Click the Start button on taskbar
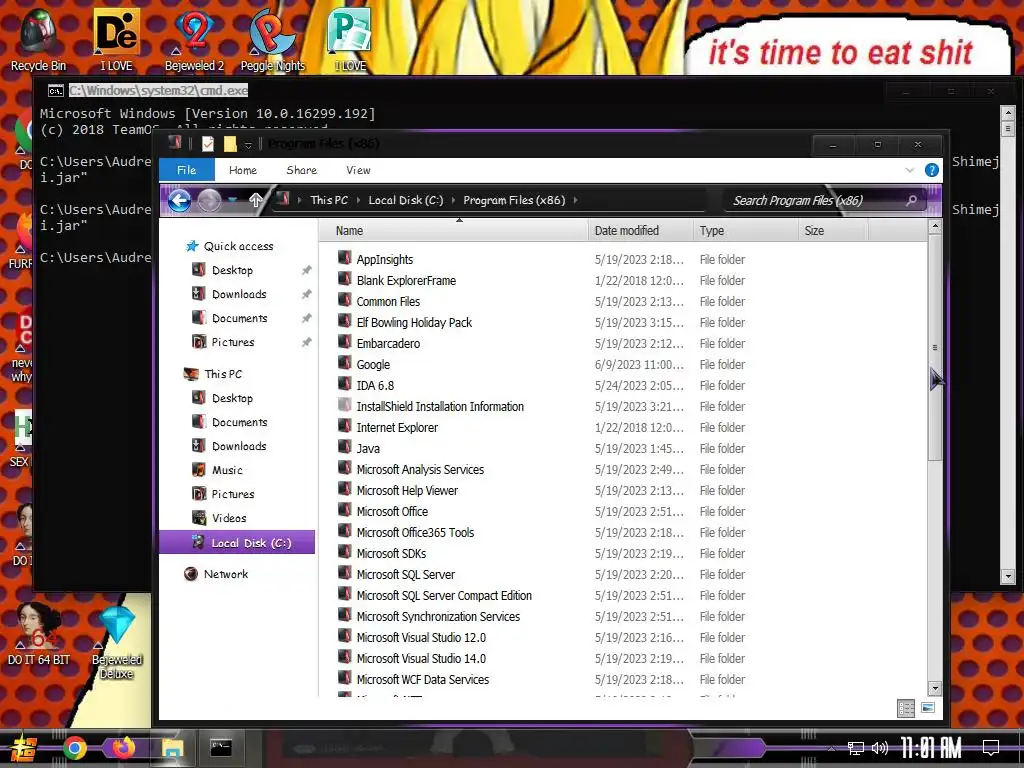The height and width of the screenshot is (768, 1024). (23, 748)
